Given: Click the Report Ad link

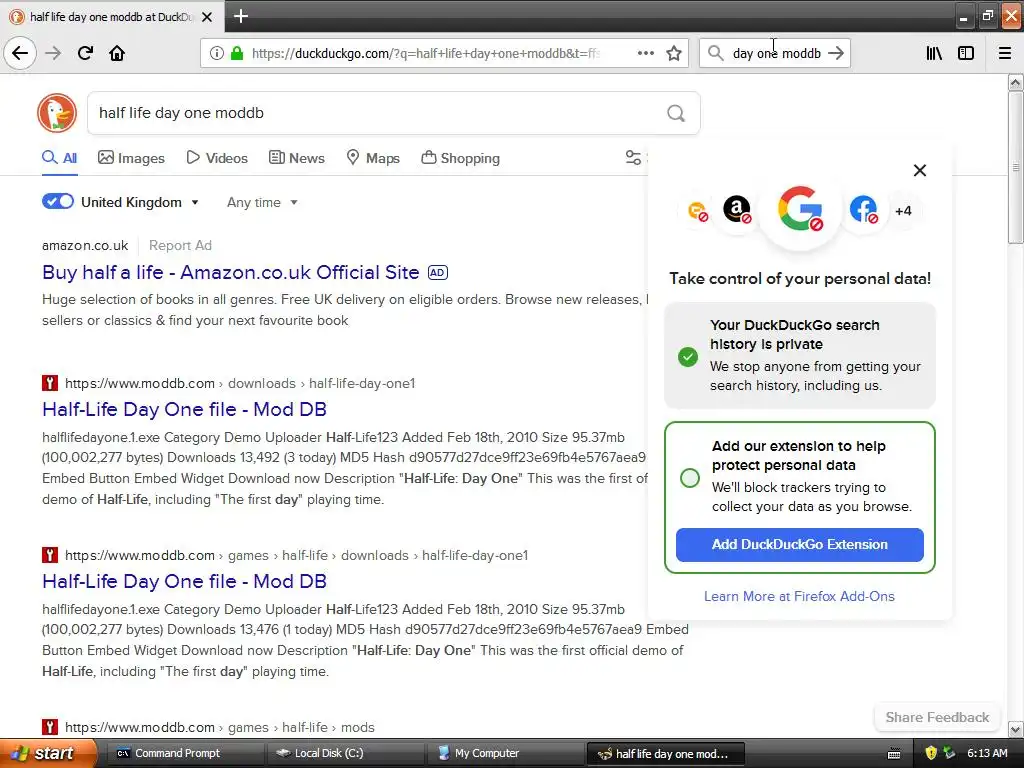Looking at the screenshot, I should point(180,246).
